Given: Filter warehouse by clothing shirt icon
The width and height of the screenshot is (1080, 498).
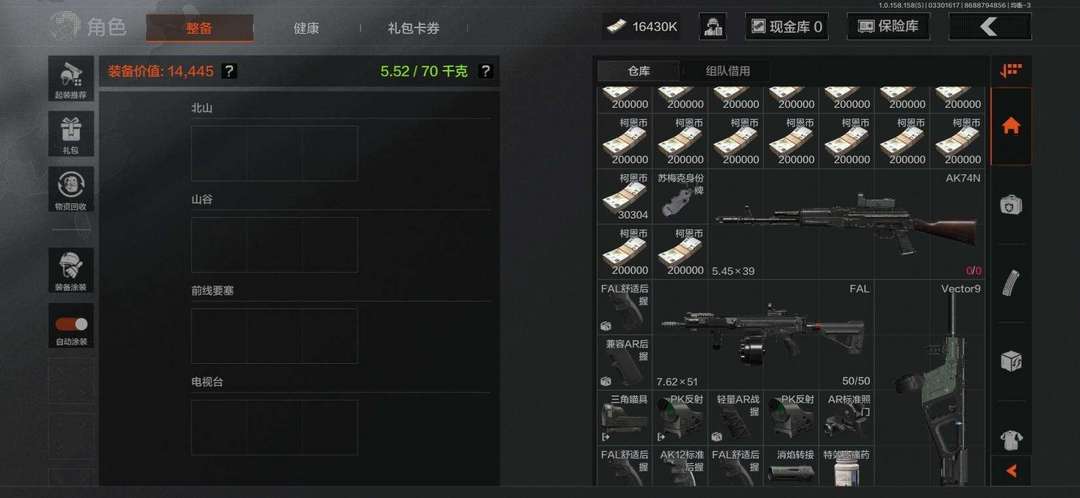Looking at the screenshot, I should [x=1010, y=439].
